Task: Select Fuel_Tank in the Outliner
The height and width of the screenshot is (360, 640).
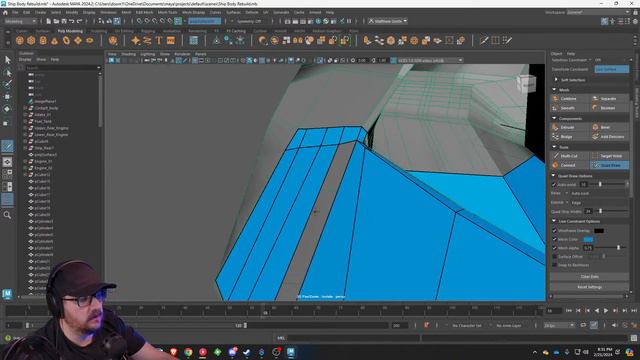Action: pos(43,122)
